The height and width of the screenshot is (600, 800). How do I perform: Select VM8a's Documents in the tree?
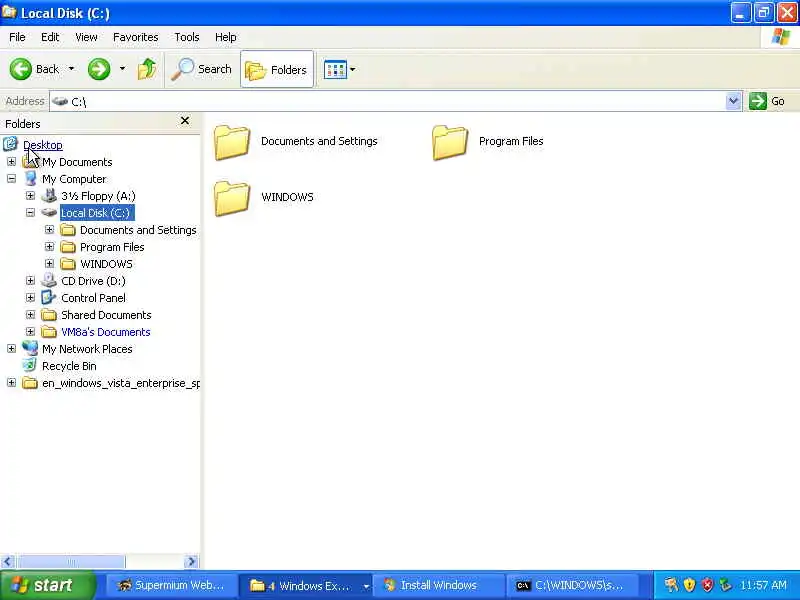106,332
